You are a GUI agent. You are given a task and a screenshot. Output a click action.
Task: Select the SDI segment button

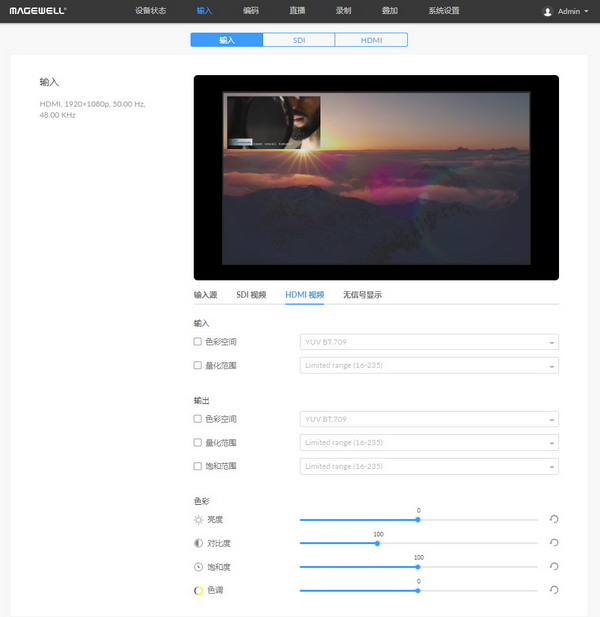pyautogui.click(x=298, y=40)
